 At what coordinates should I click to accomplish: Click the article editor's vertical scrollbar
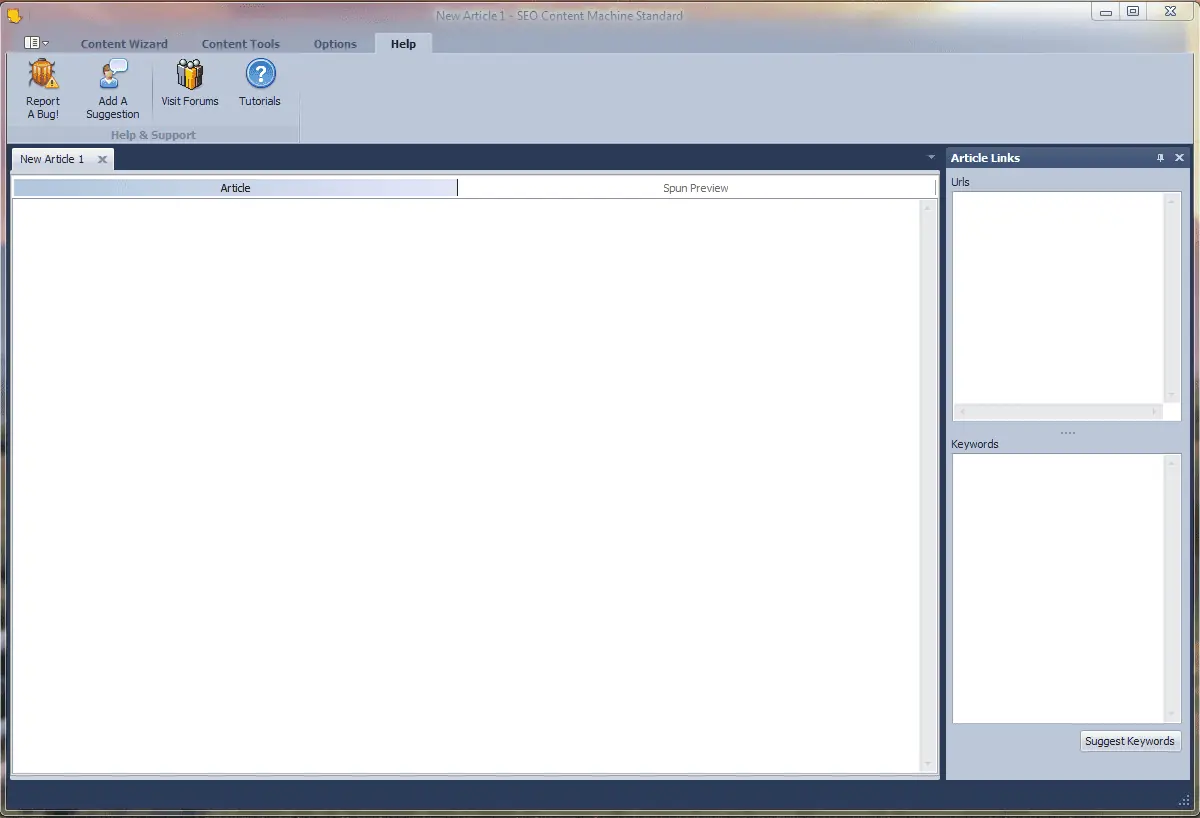click(x=928, y=486)
